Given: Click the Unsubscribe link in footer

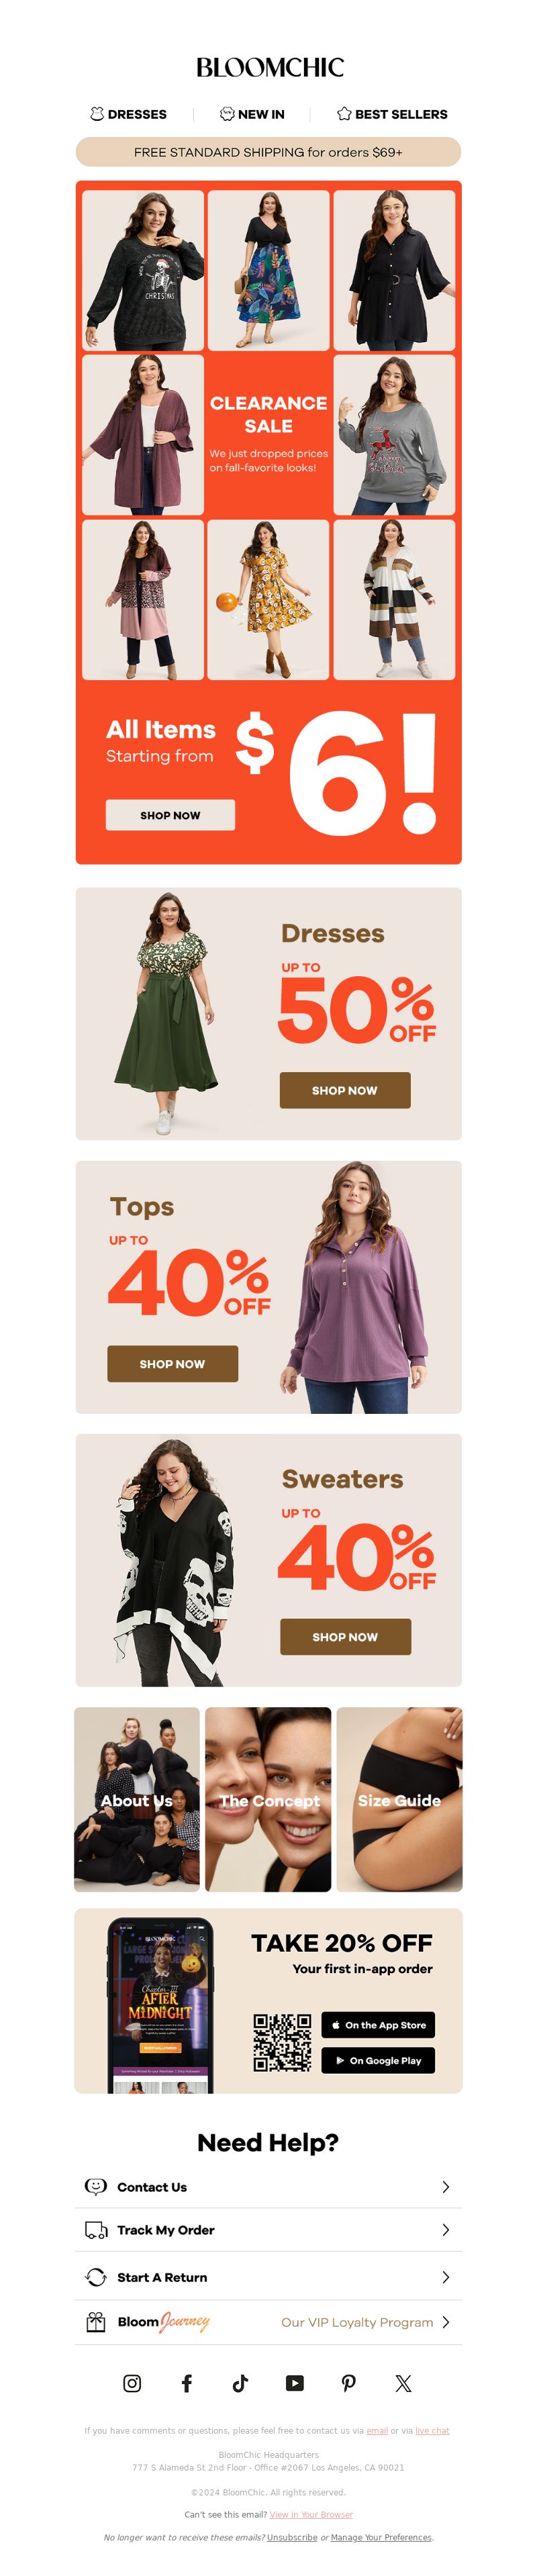Looking at the screenshot, I should 292,2537.
